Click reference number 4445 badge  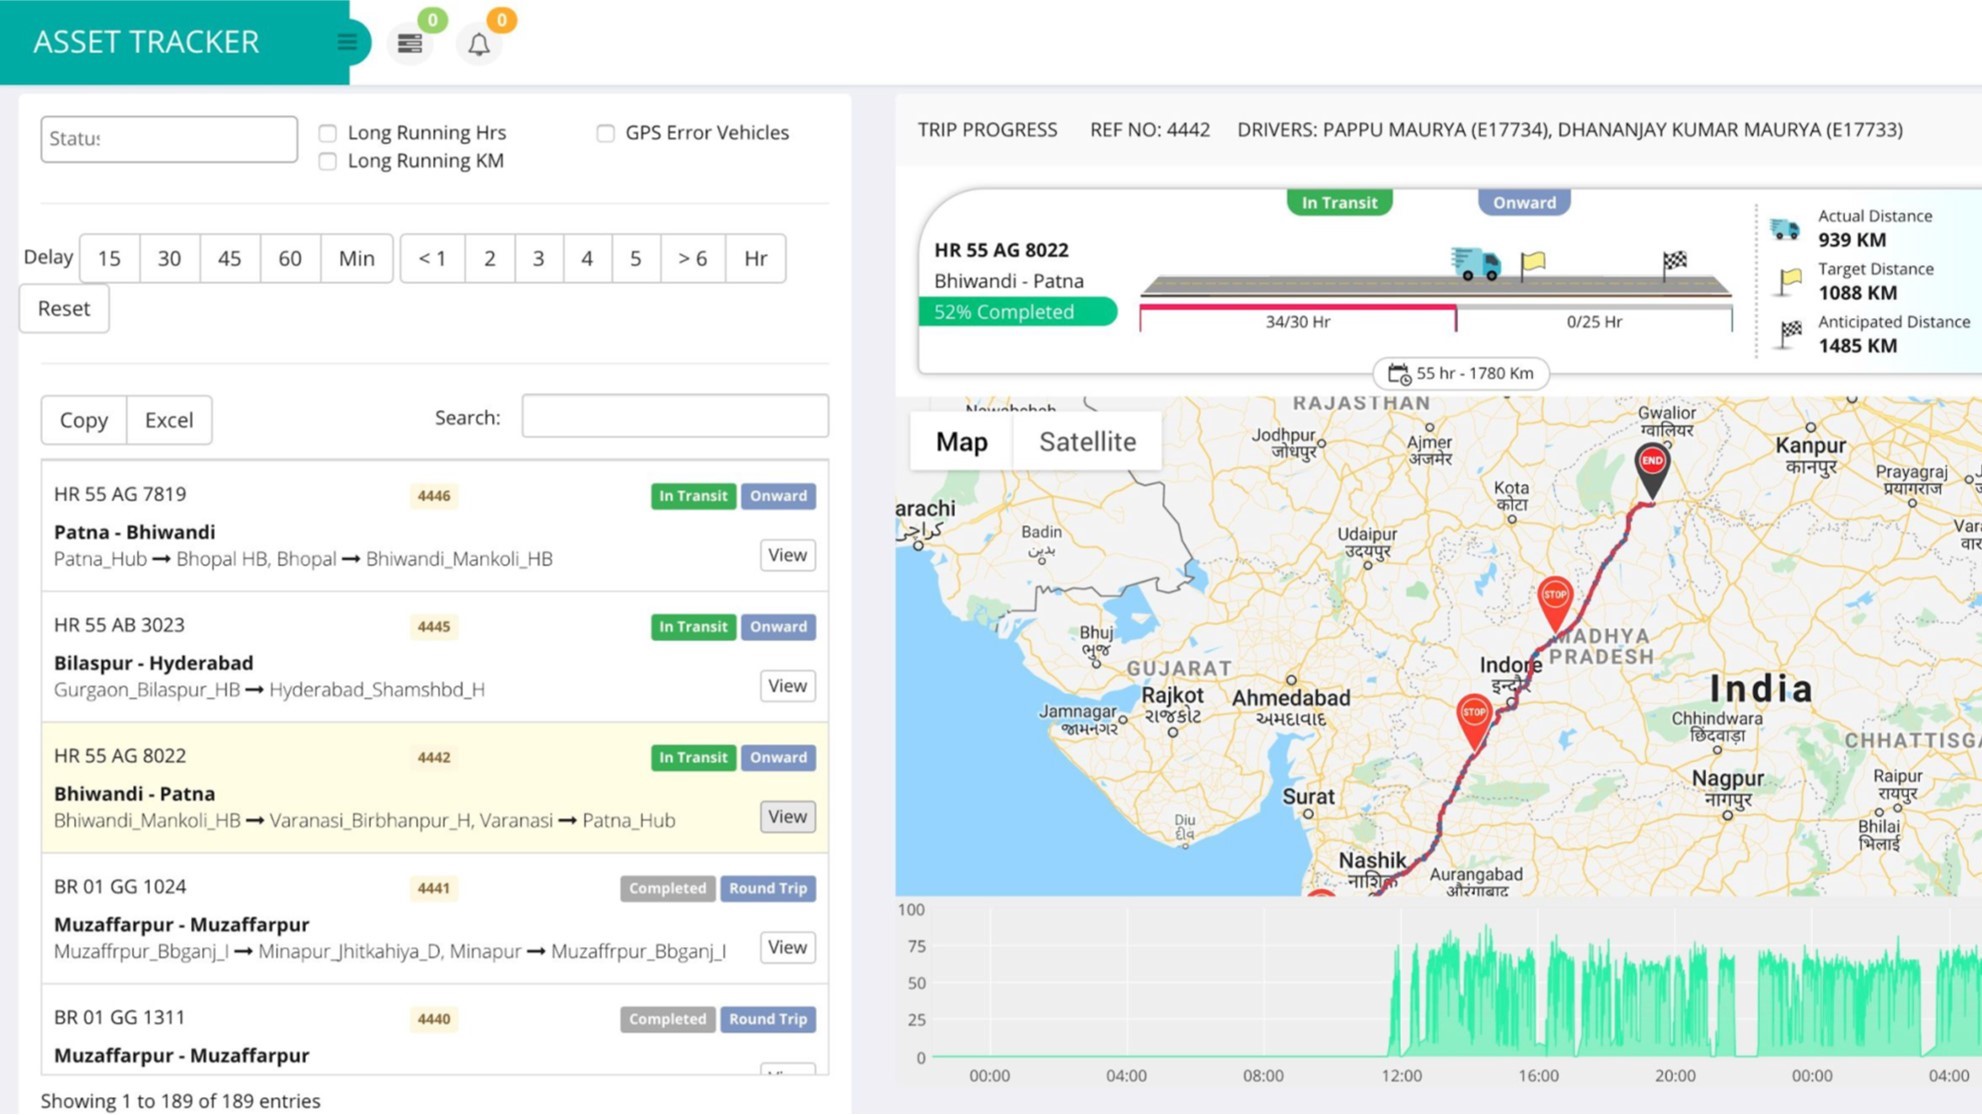coord(433,627)
